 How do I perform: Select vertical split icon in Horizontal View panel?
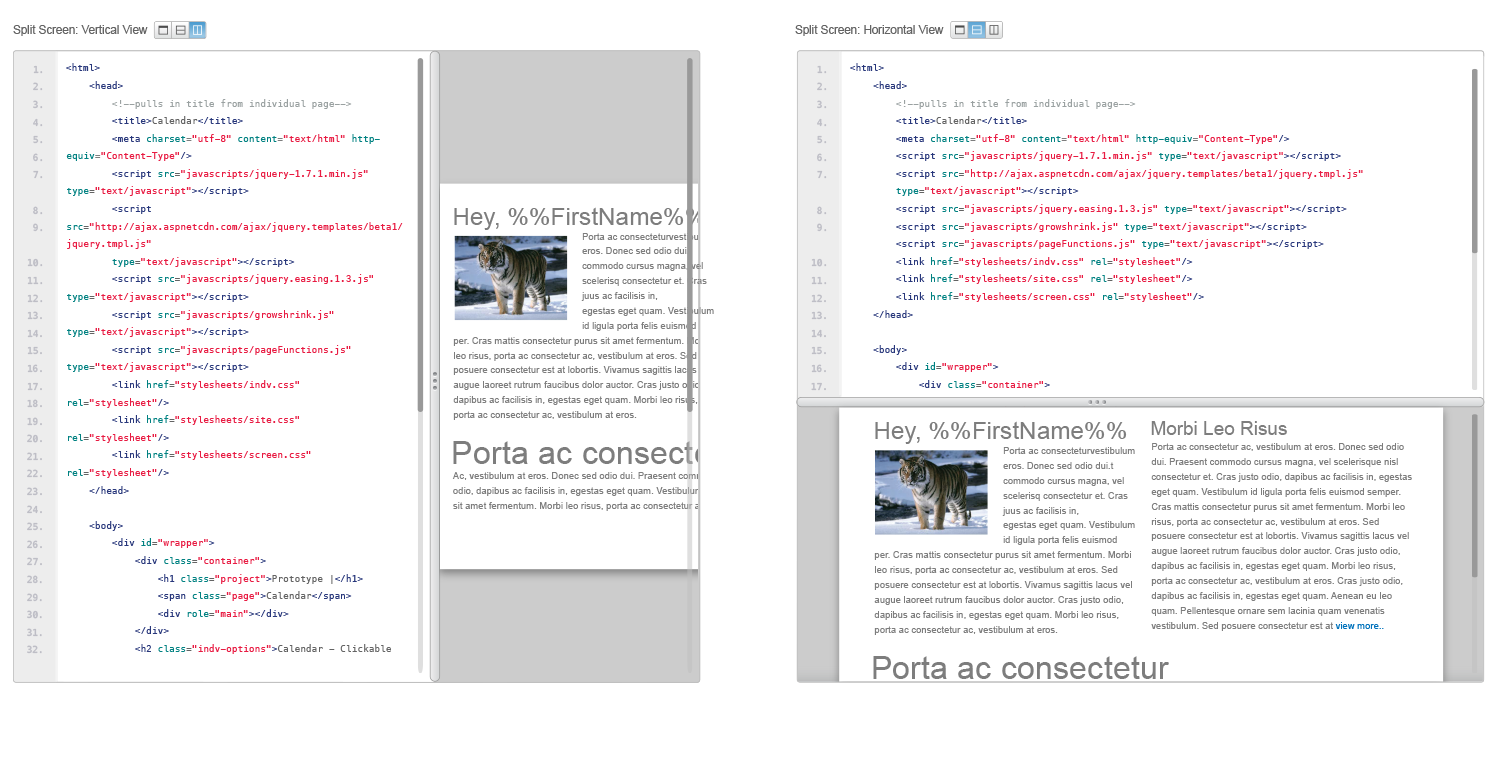coord(994,30)
